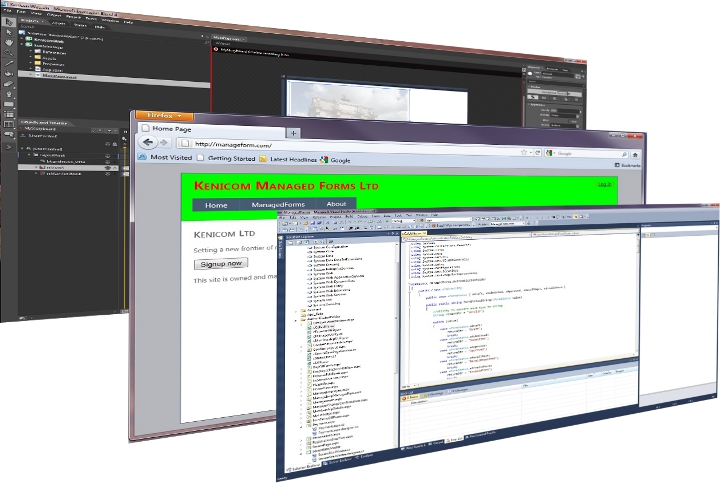
Task: Select the Button control tool in Blend
Action: click(9, 135)
